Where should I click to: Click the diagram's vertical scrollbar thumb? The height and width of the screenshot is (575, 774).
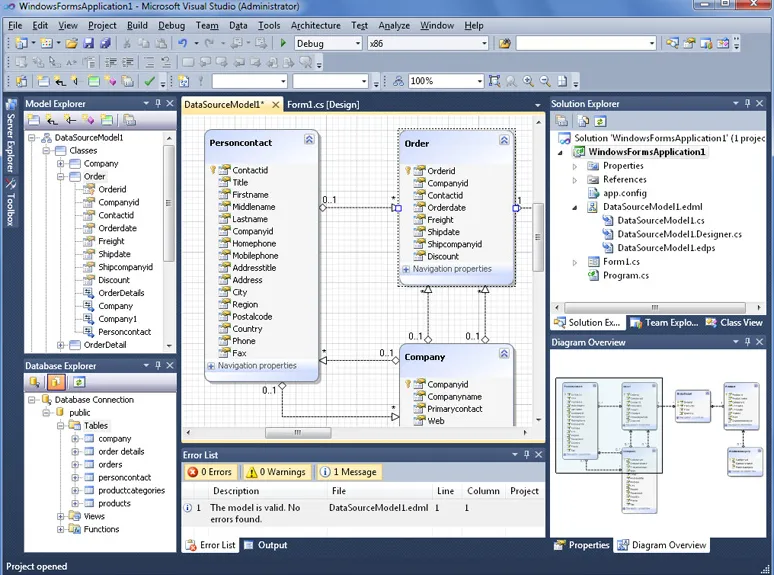click(538, 237)
